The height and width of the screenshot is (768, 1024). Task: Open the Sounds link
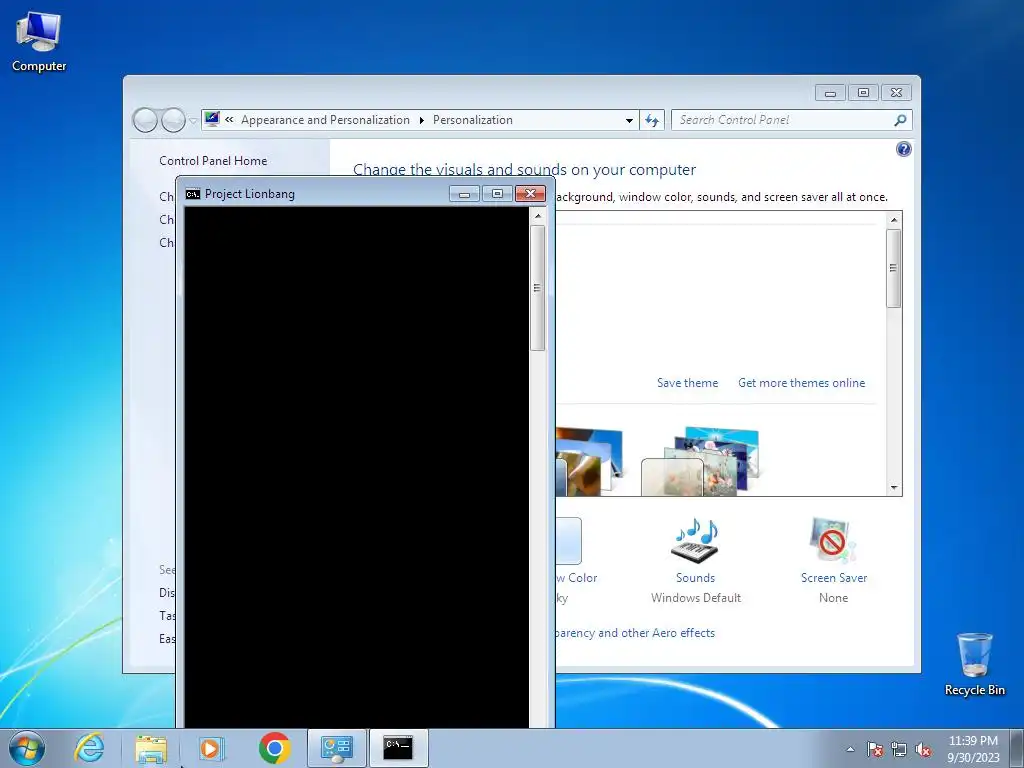coord(696,578)
